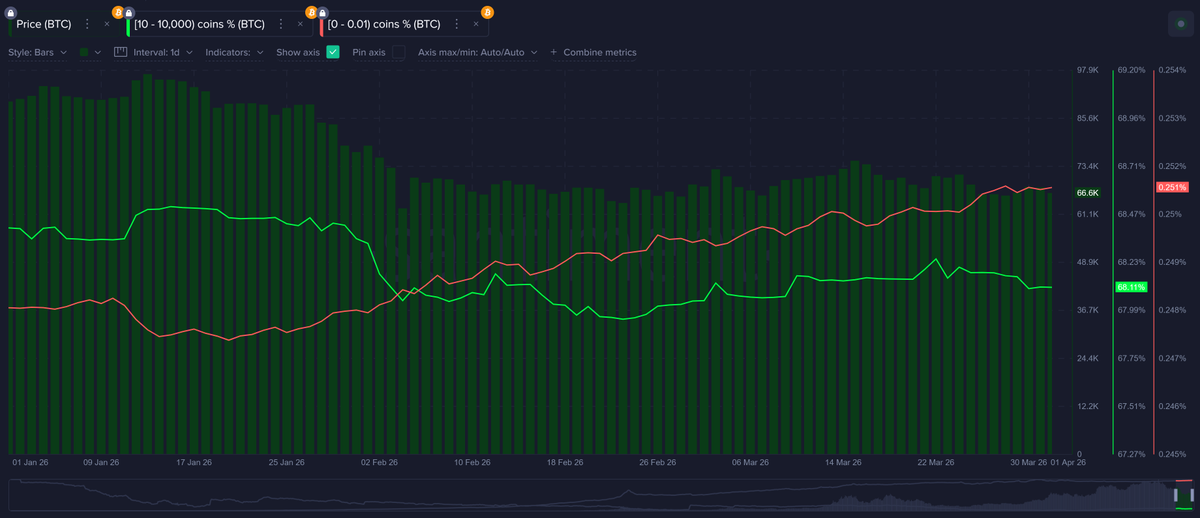This screenshot has height=518, width=1200.
Task: Click the interval ruler icon
Action: 121,52
